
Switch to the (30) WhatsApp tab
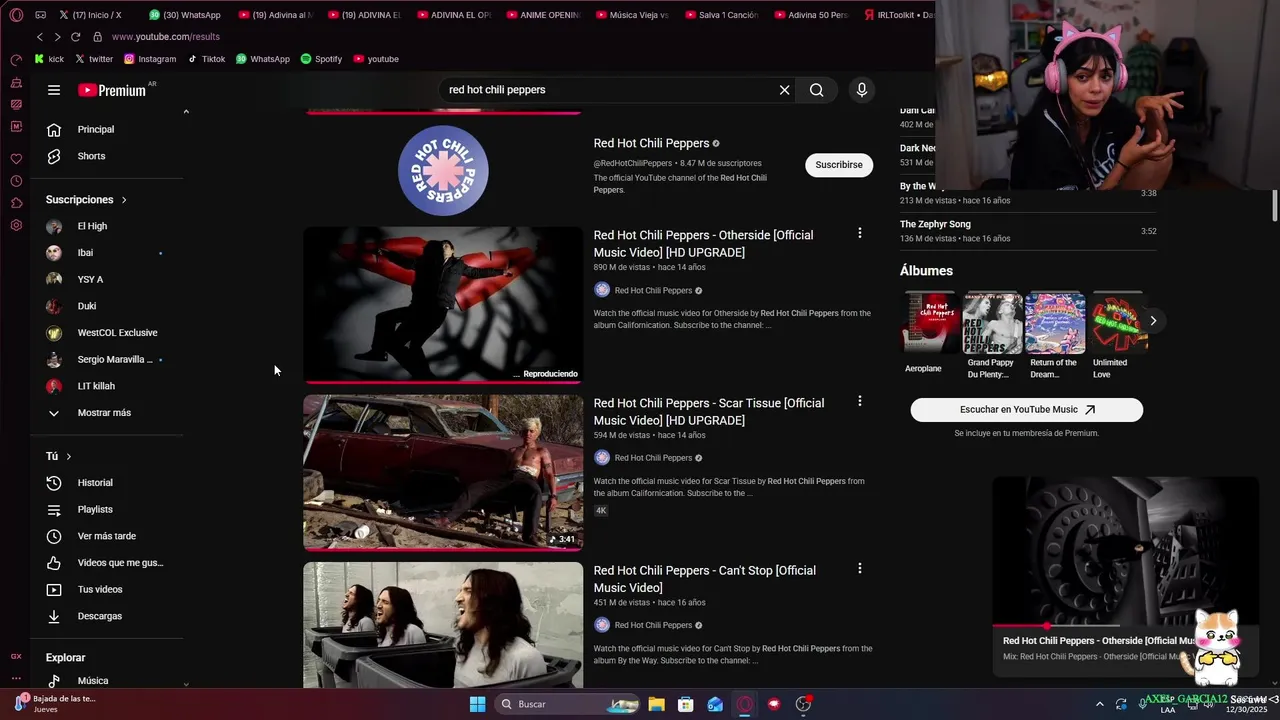coord(185,15)
